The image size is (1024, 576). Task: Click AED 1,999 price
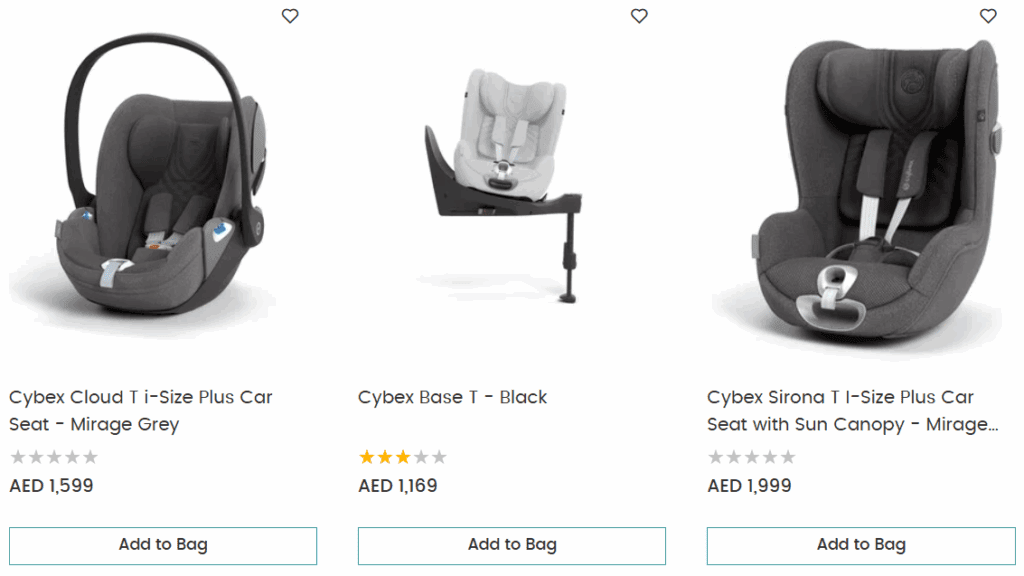[x=749, y=486]
